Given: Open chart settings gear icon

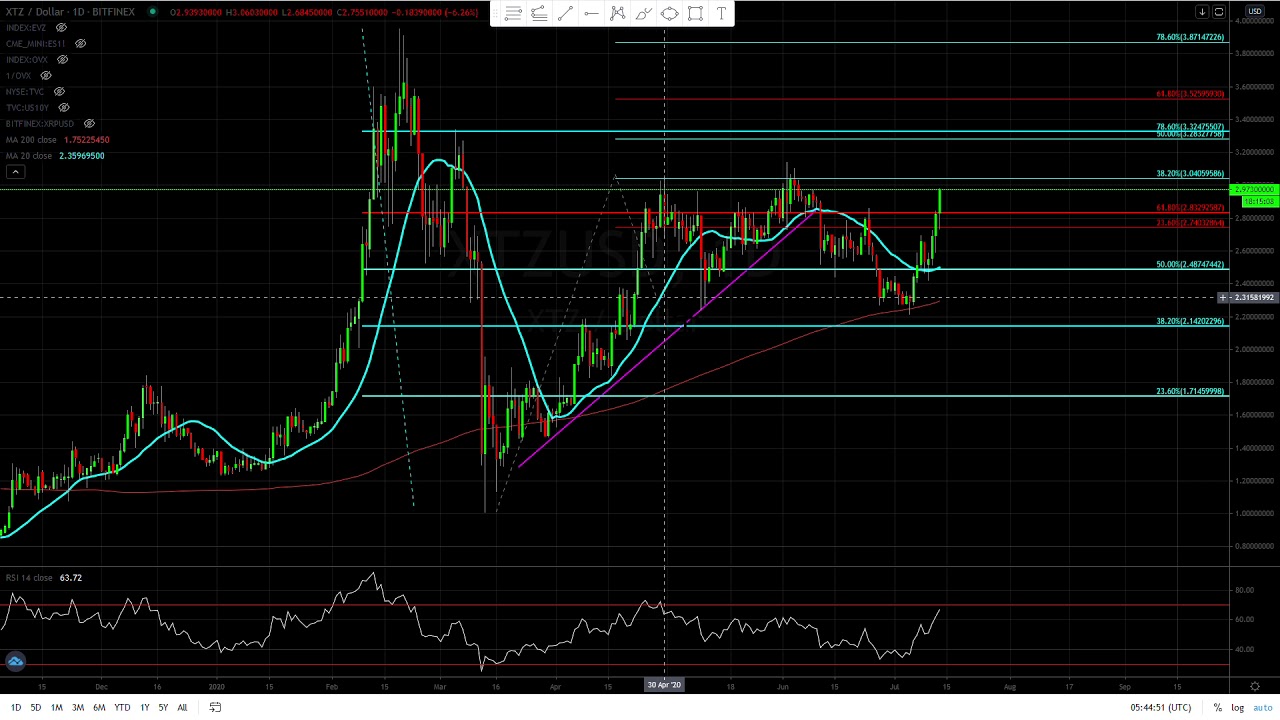Looking at the screenshot, I should (x=1255, y=686).
